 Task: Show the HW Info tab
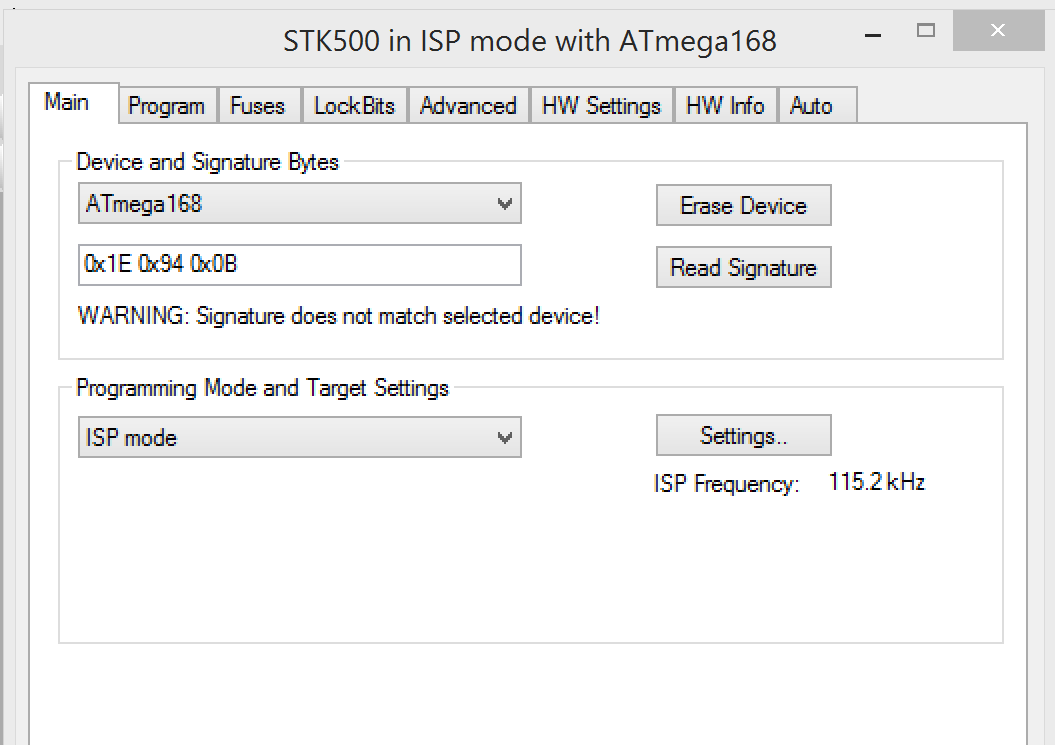(725, 106)
